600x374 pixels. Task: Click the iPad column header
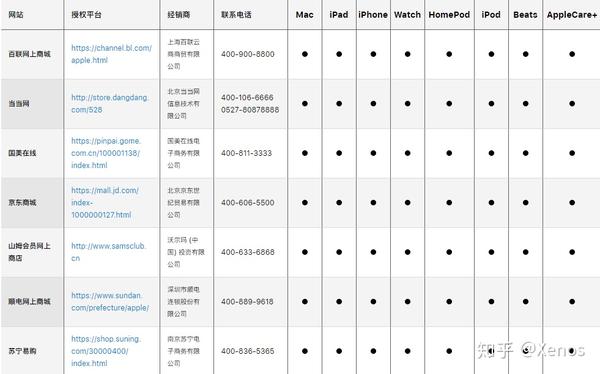click(339, 15)
